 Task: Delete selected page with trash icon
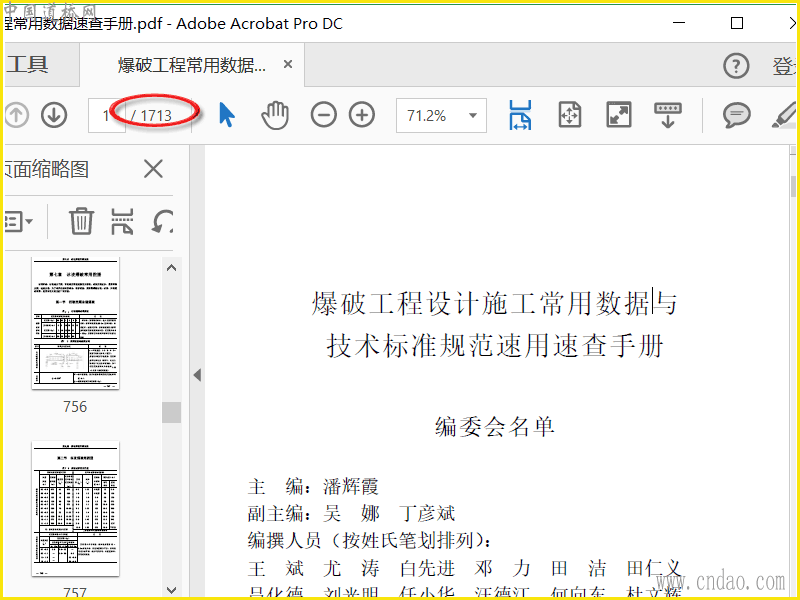tap(81, 221)
